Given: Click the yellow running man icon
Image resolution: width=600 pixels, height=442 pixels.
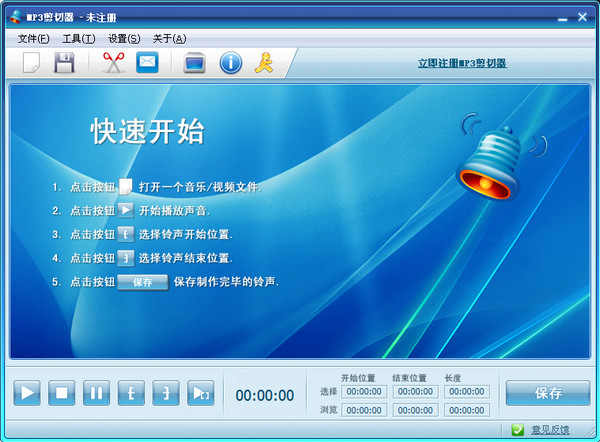Looking at the screenshot, I should pos(264,63).
